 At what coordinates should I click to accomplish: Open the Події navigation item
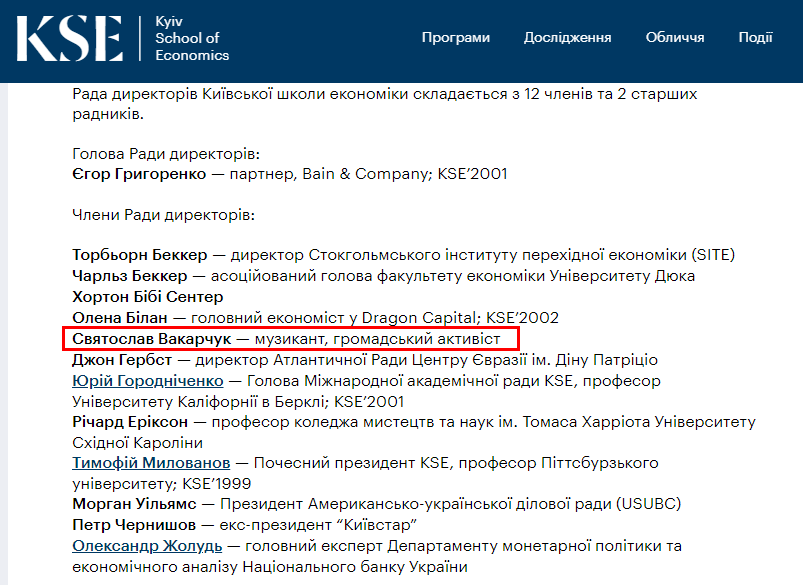click(x=755, y=38)
